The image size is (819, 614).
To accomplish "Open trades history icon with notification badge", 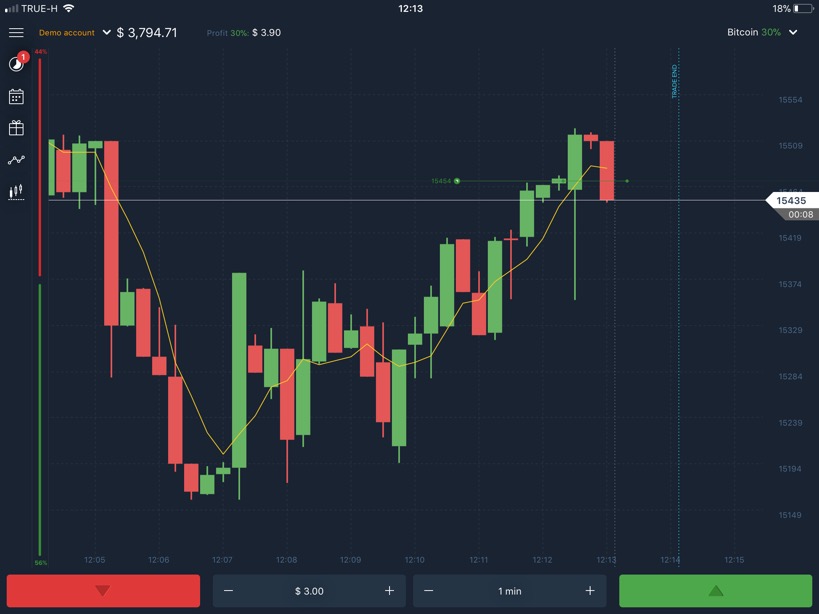I will (x=16, y=64).
